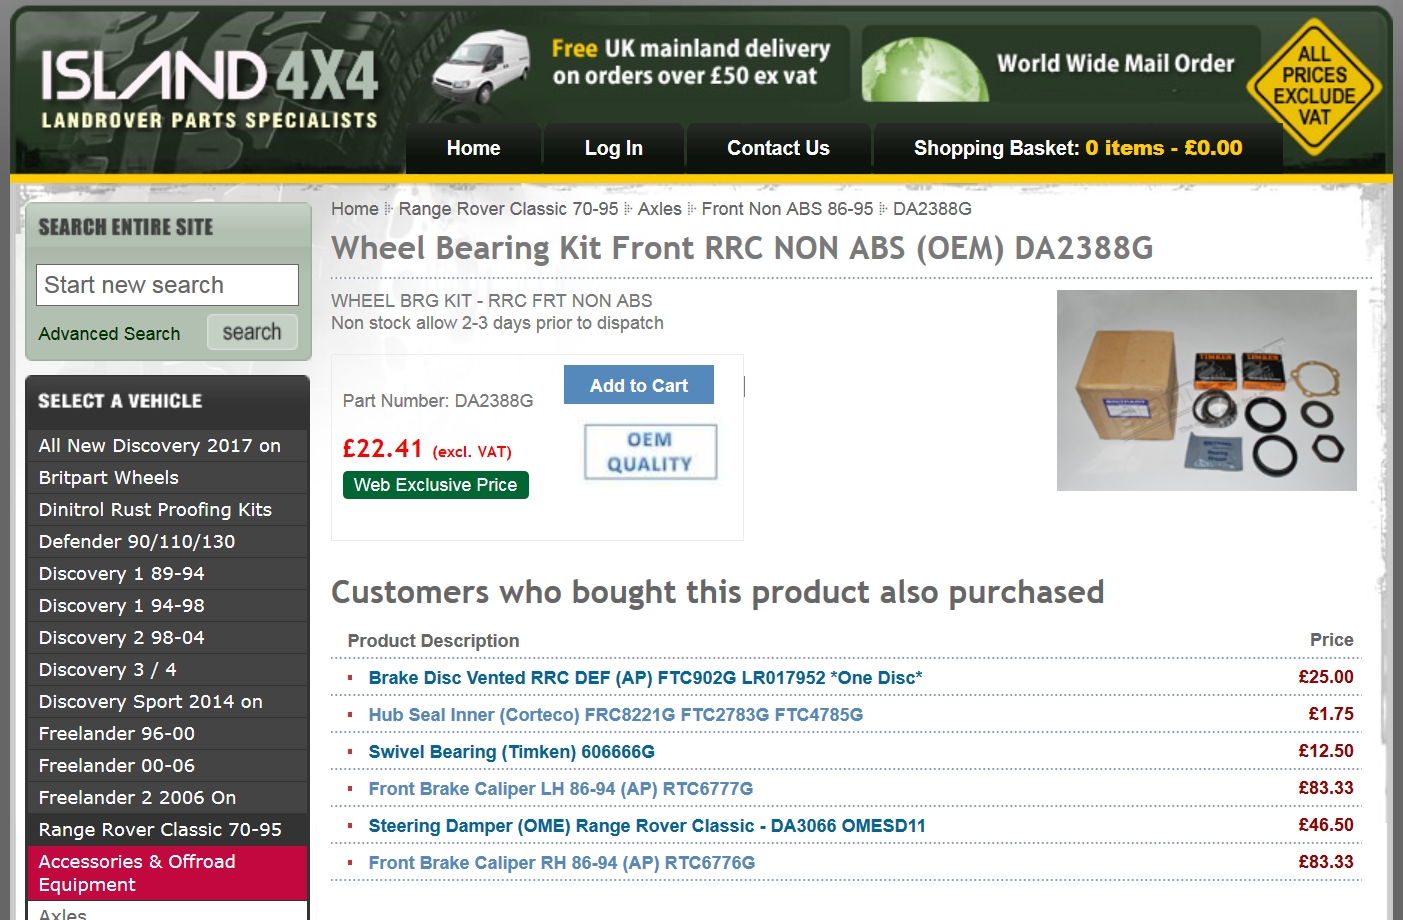View the Shopping Basket
1403x920 pixels.
click(x=1077, y=148)
